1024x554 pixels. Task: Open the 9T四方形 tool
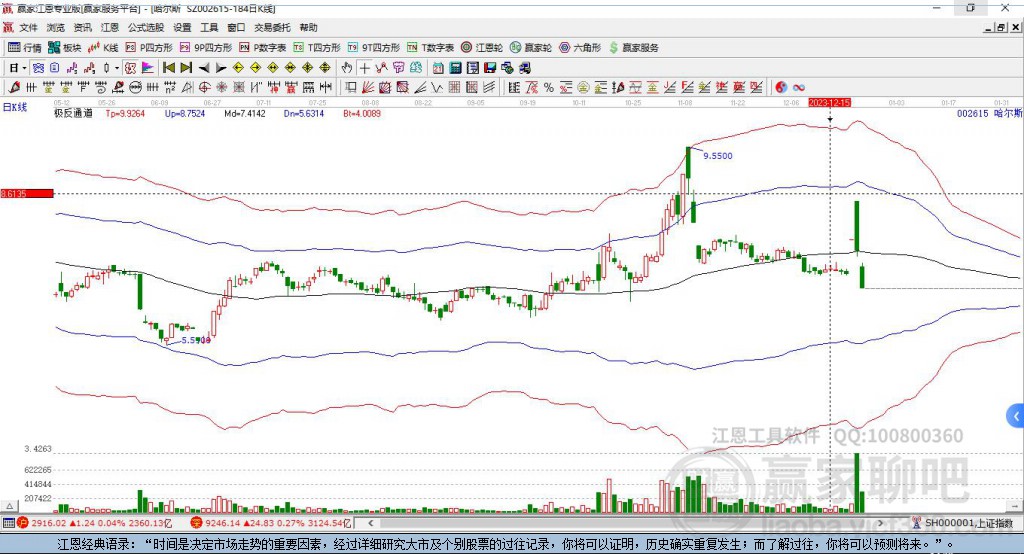374,48
